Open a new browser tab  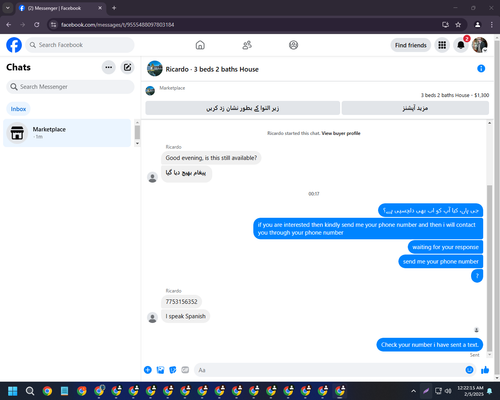click(114, 8)
